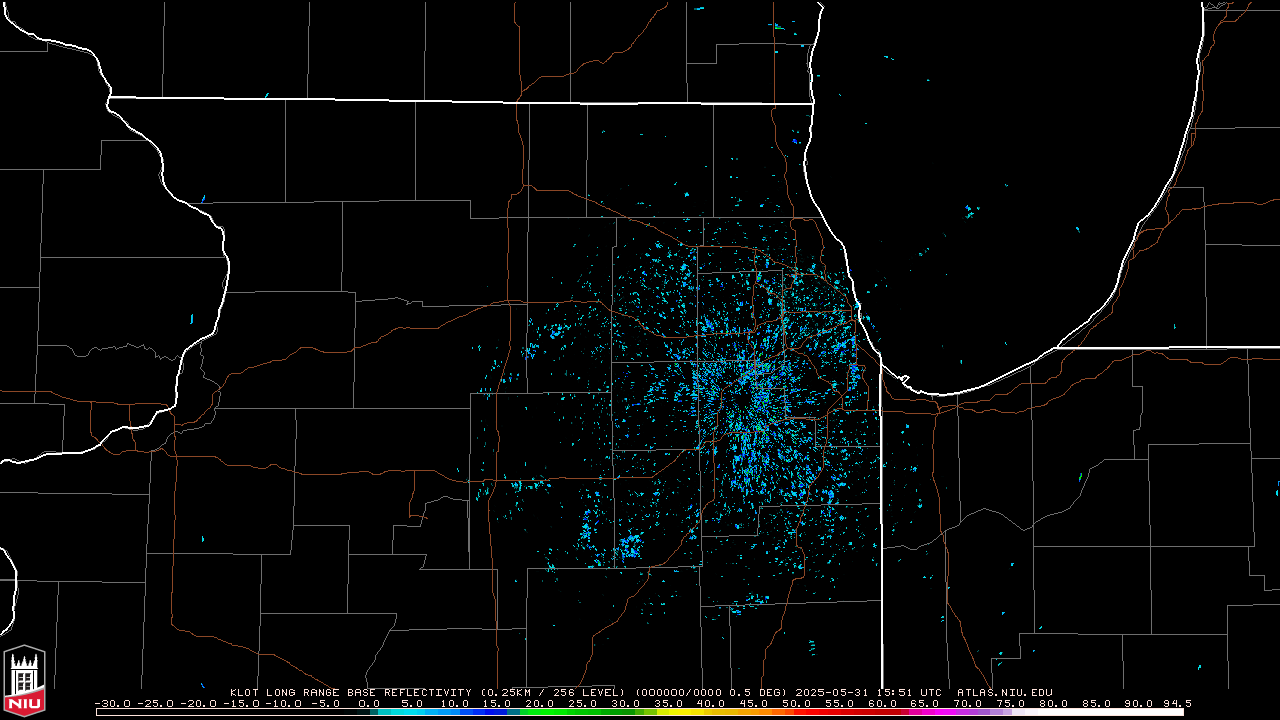Click the -5.0 scale value
The image size is (1280, 720).
coord(325,703)
